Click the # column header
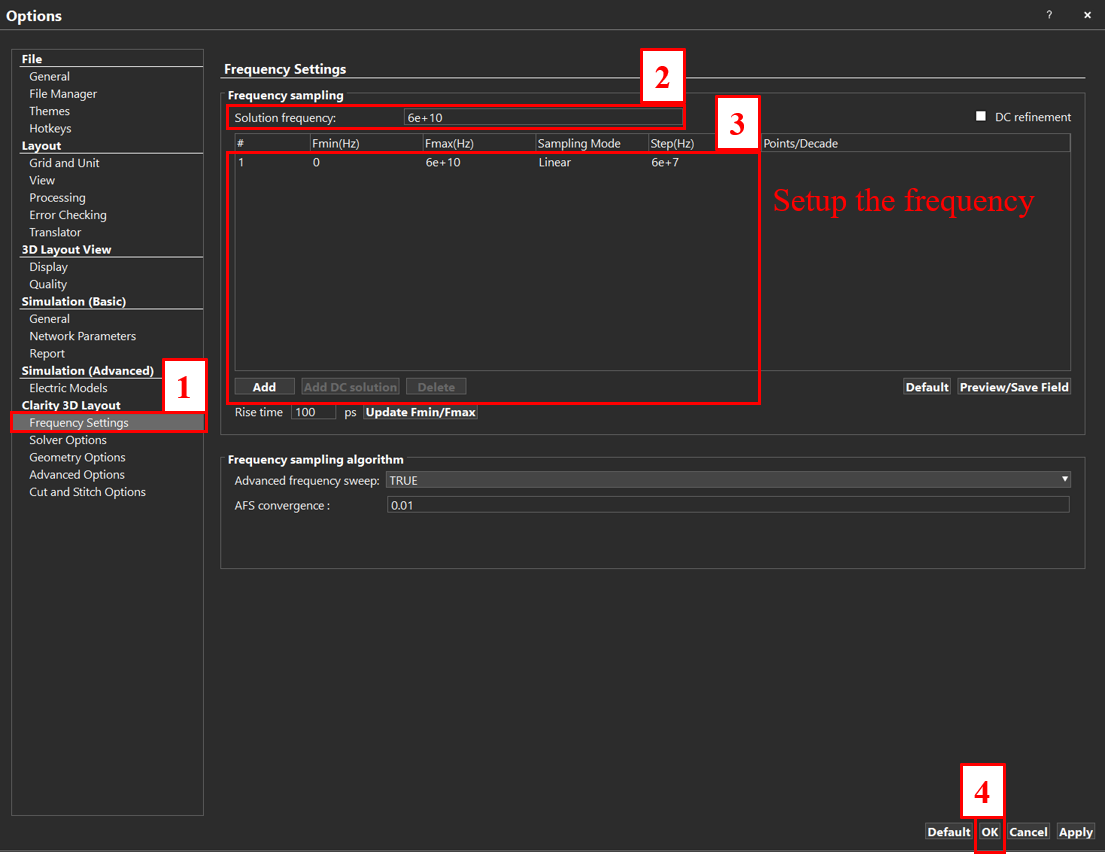 [273, 143]
